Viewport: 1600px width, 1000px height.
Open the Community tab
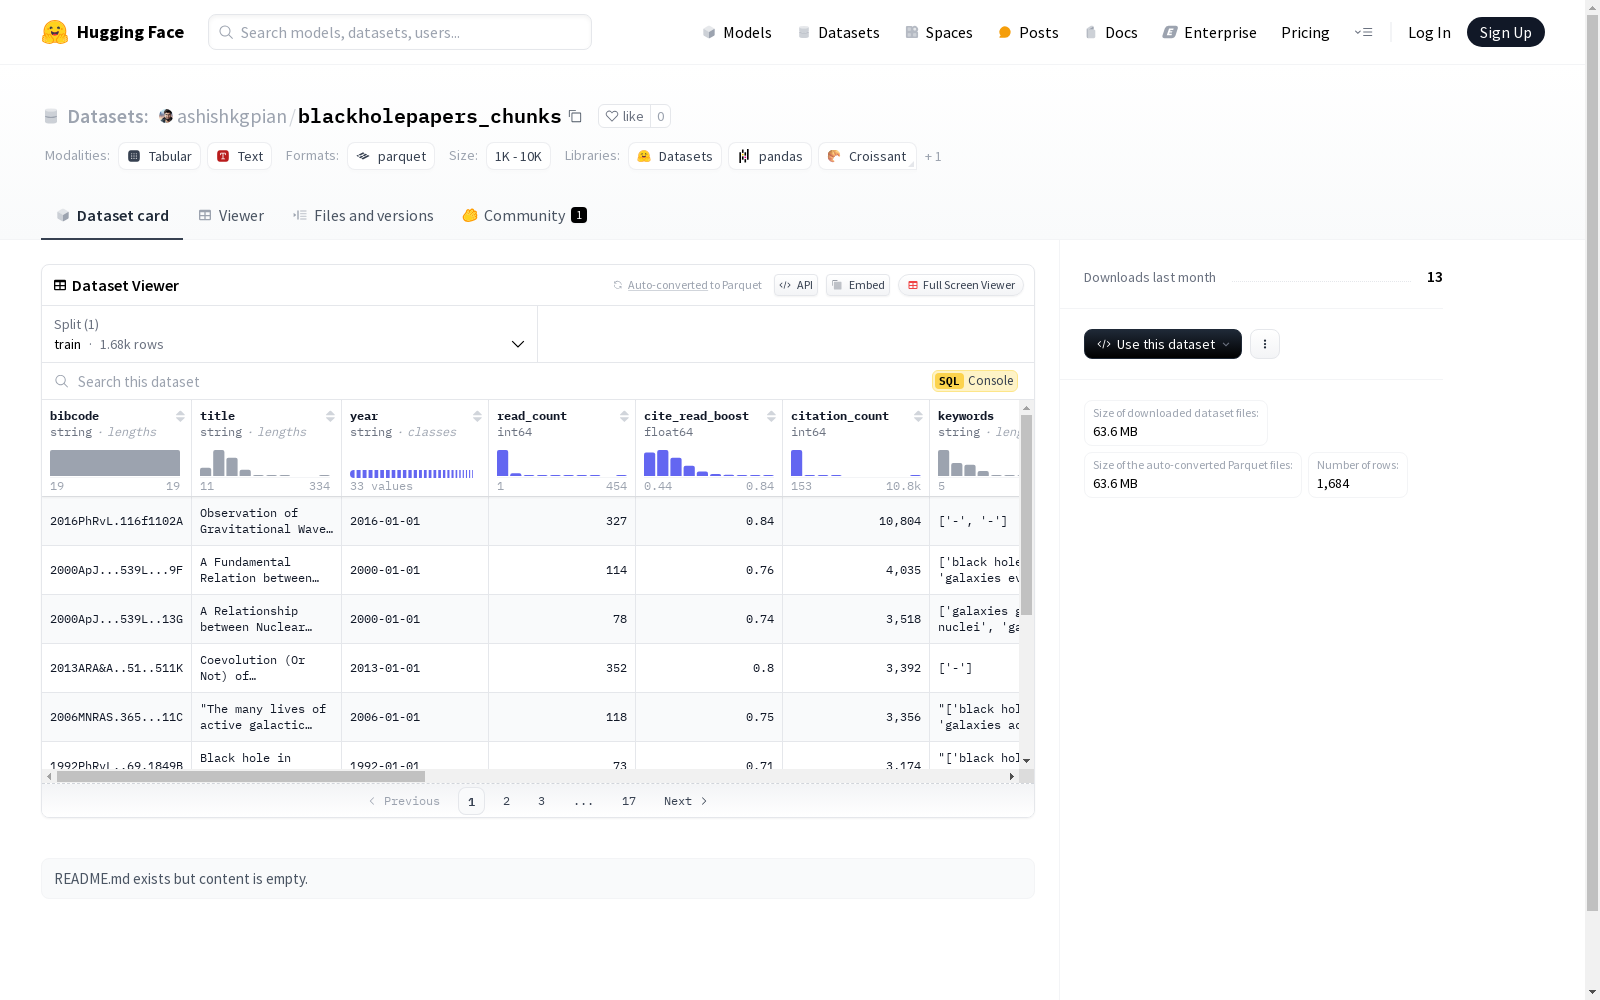[524, 215]
